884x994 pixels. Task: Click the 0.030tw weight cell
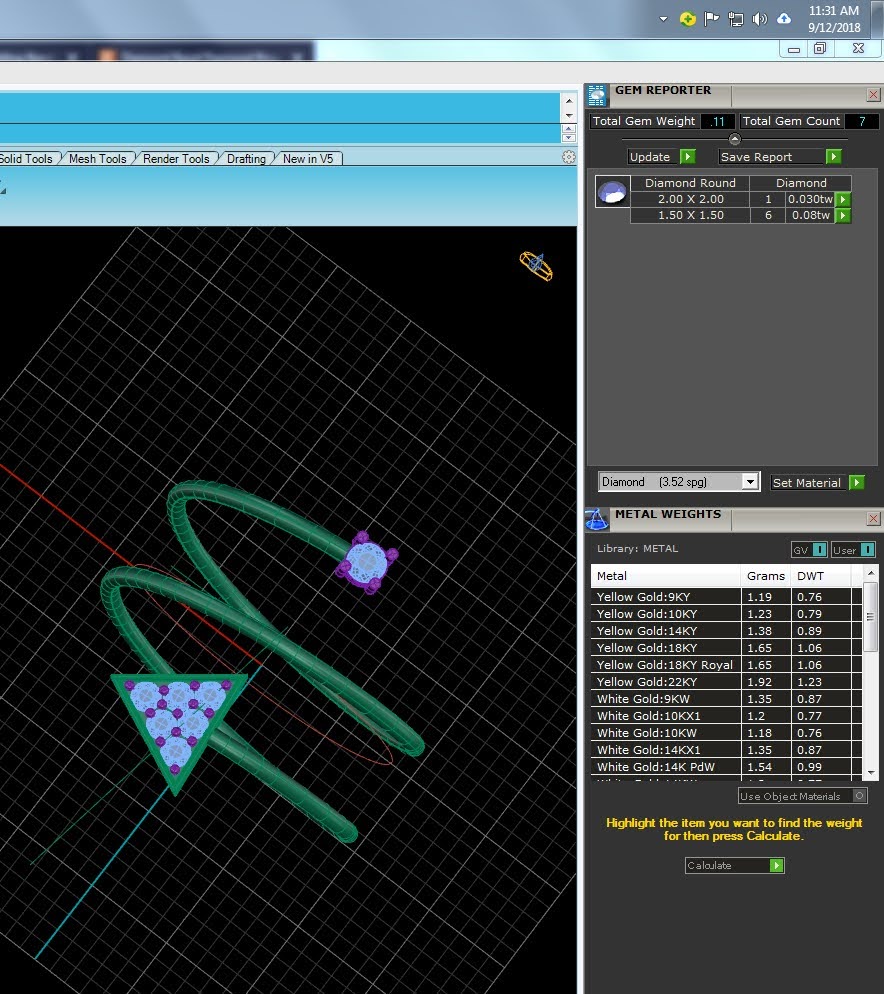coord(810,199)
